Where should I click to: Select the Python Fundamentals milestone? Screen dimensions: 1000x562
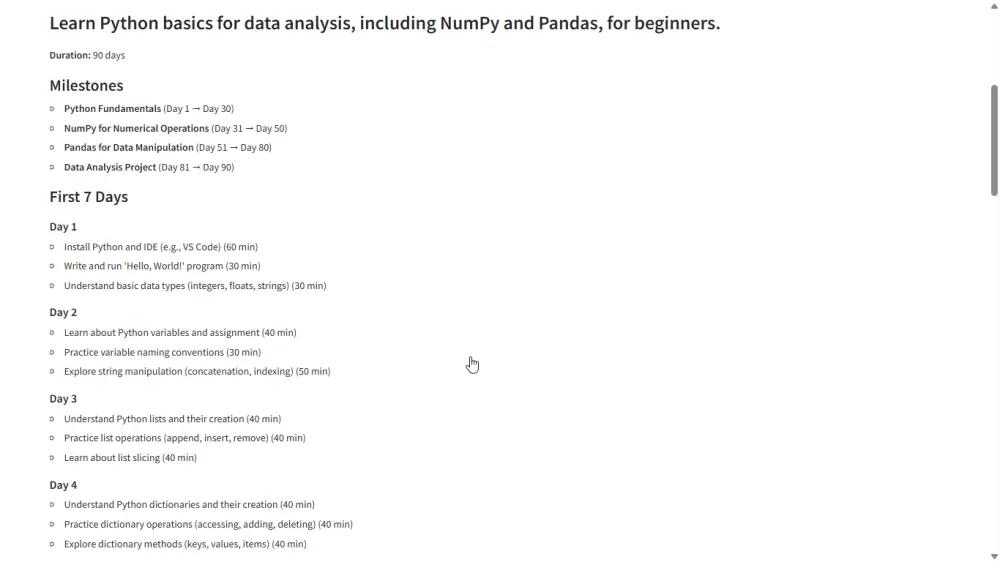point(149,108)
